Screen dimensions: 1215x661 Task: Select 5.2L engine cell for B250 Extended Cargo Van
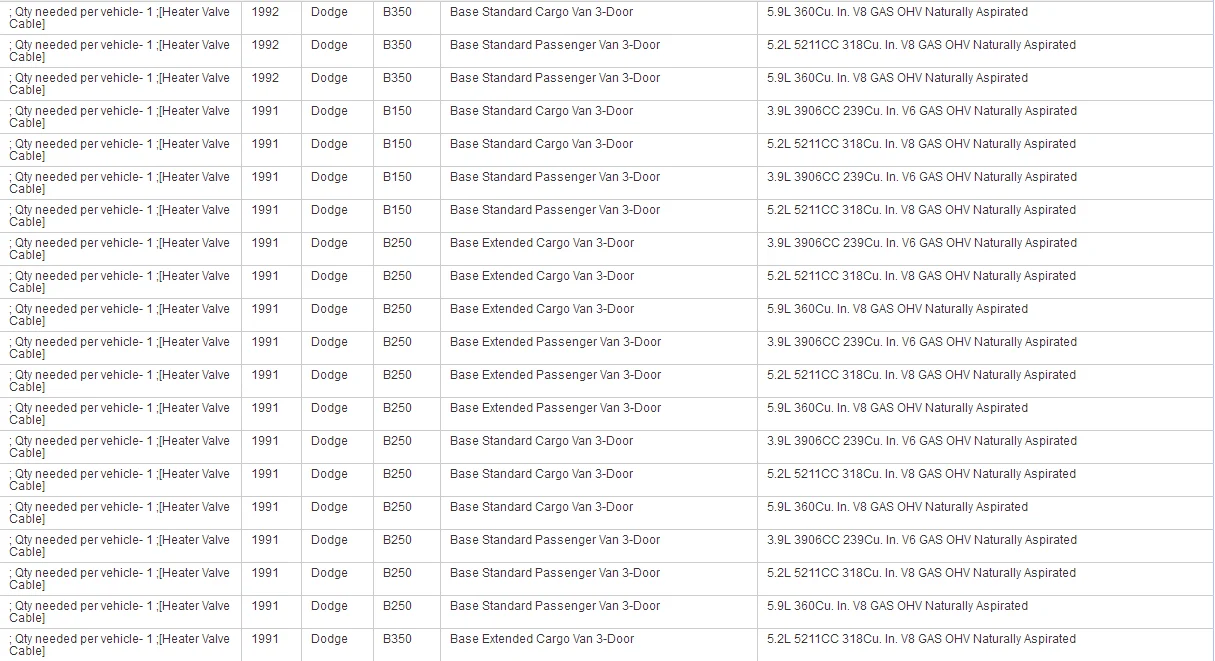[x=985, y=282]
